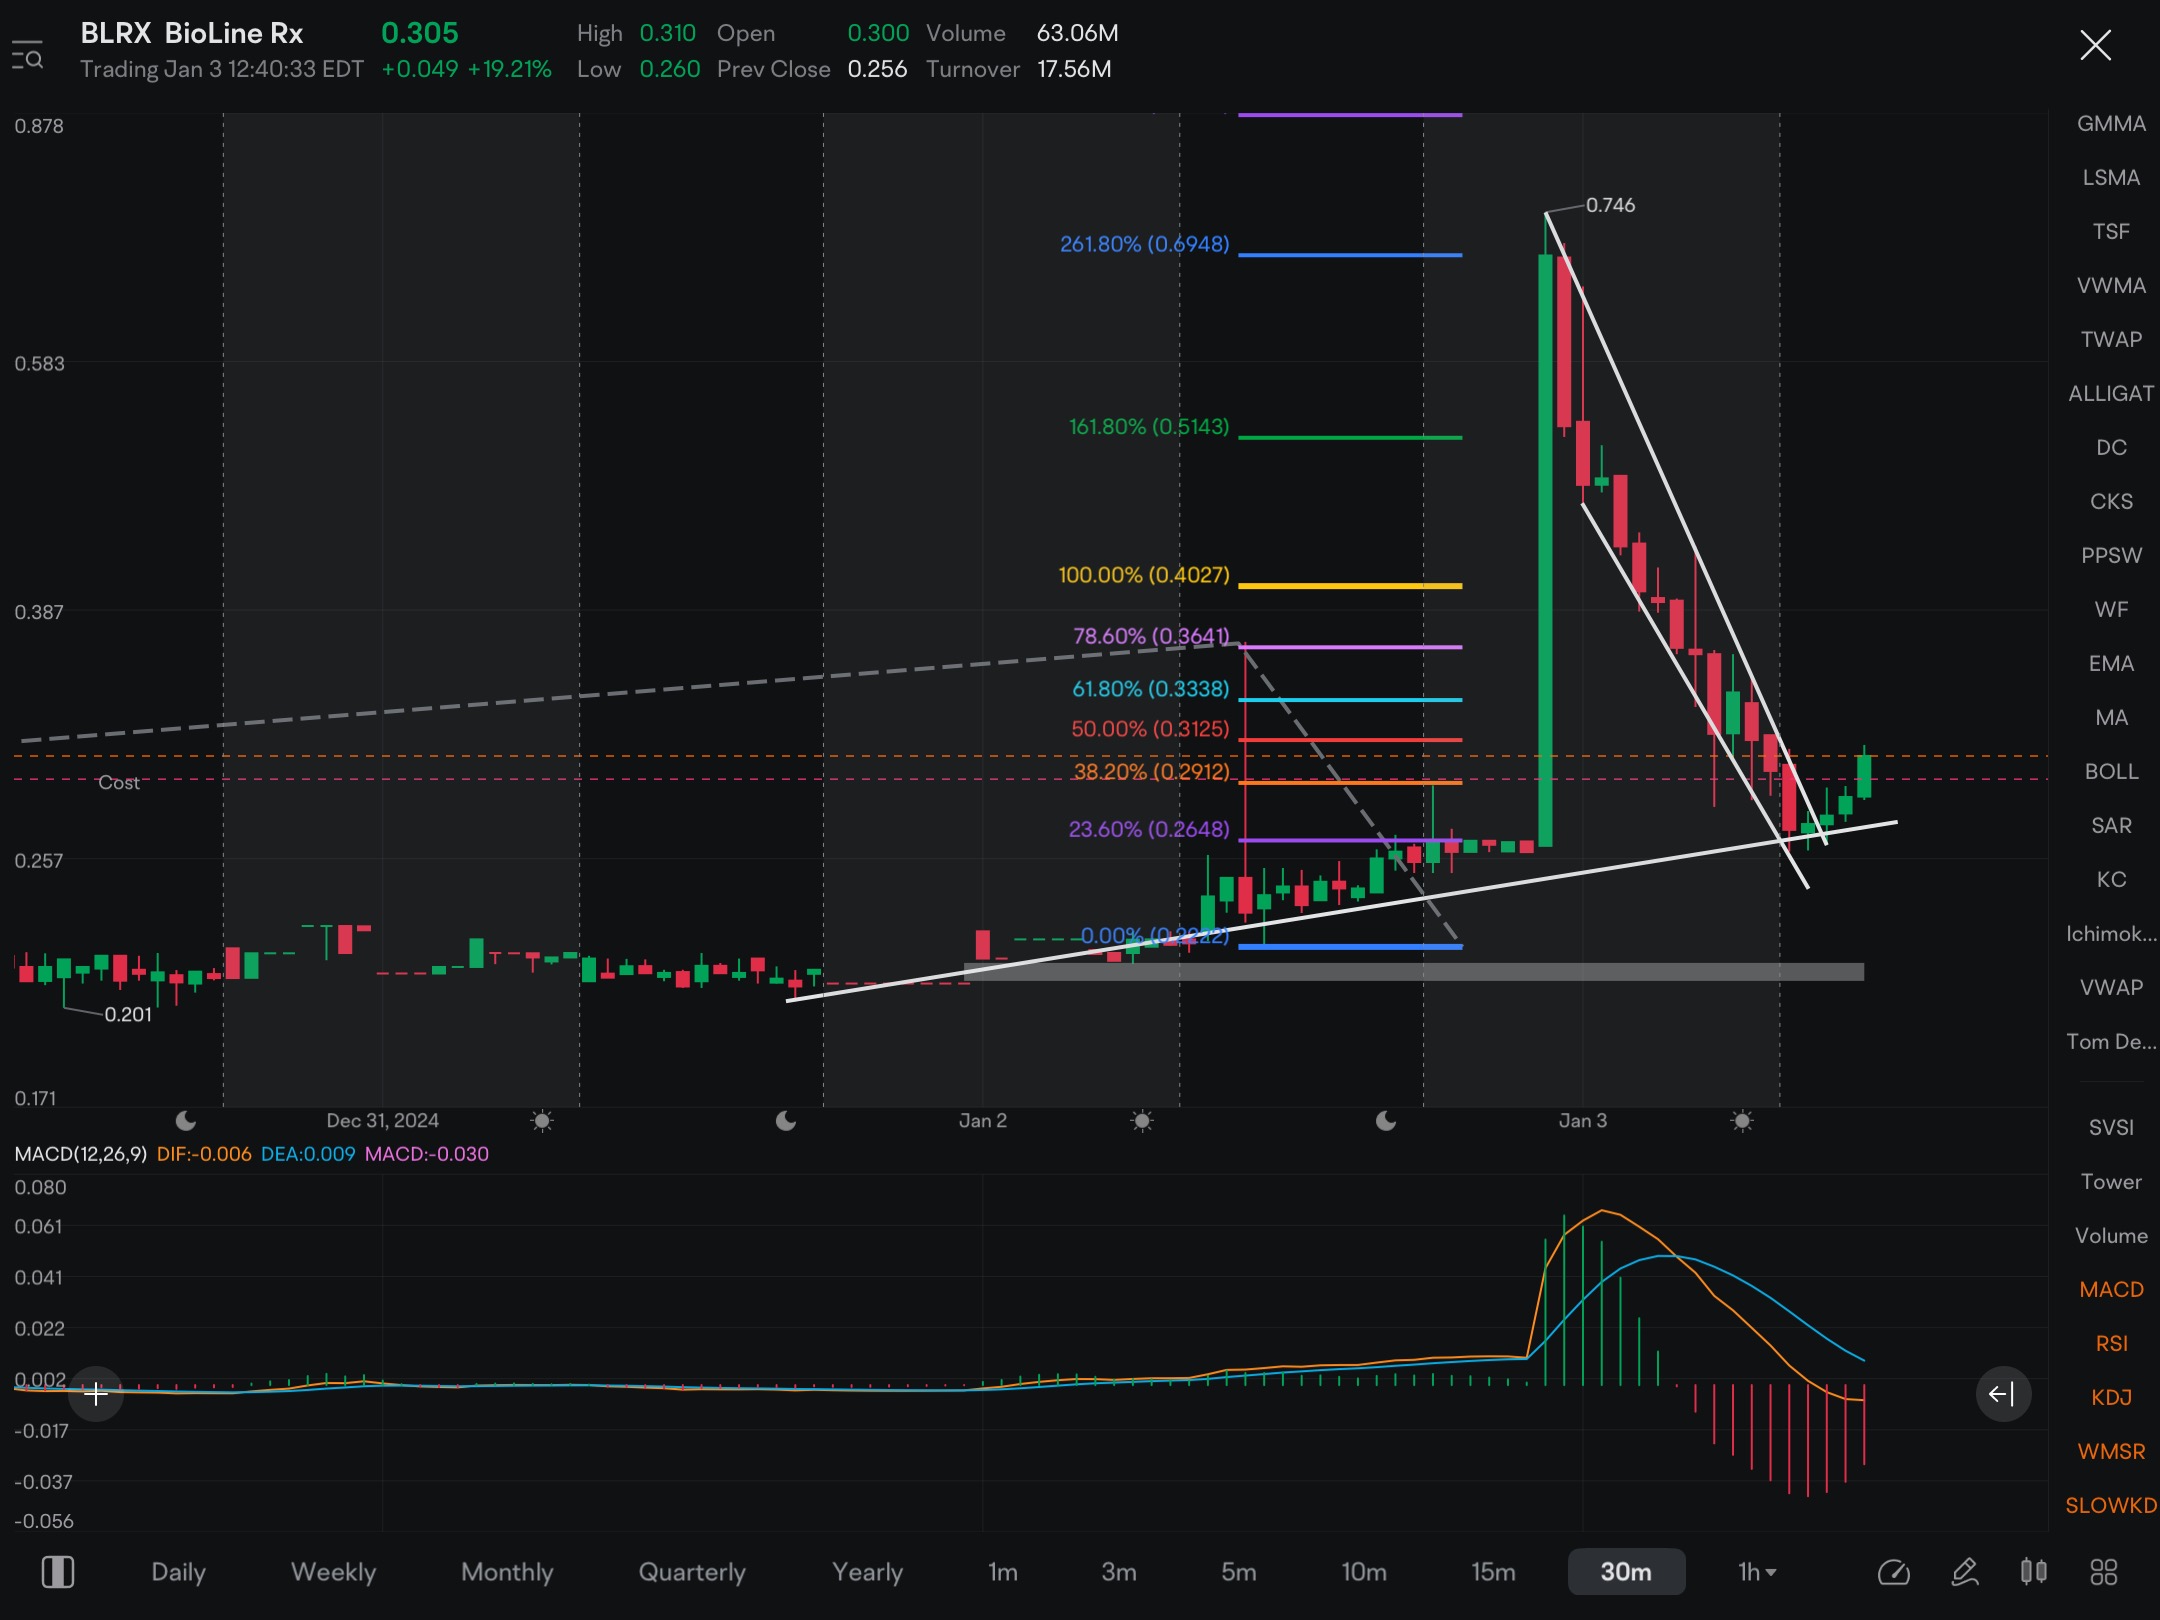Select the 161.80% (0.5143) Fibonacci level

tap(1148, 426)
